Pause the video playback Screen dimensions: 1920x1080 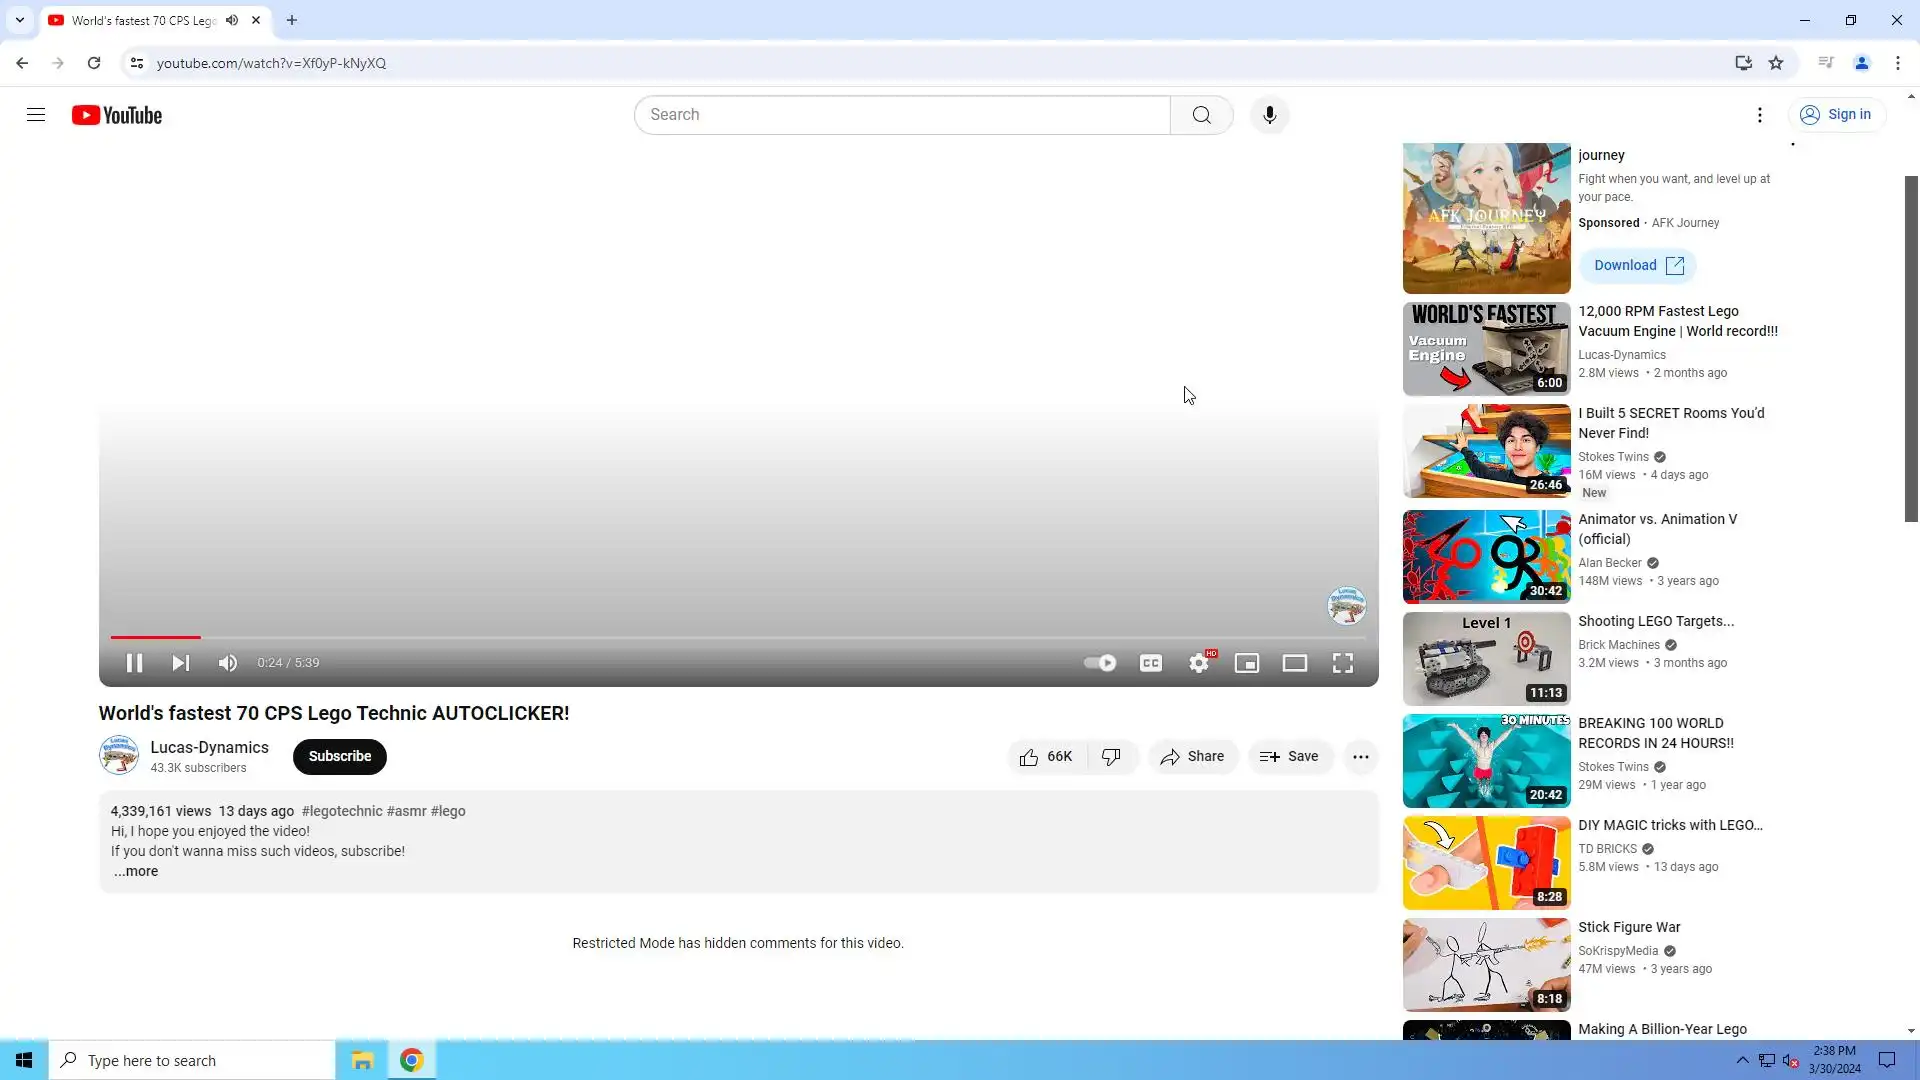click(134, 663)
